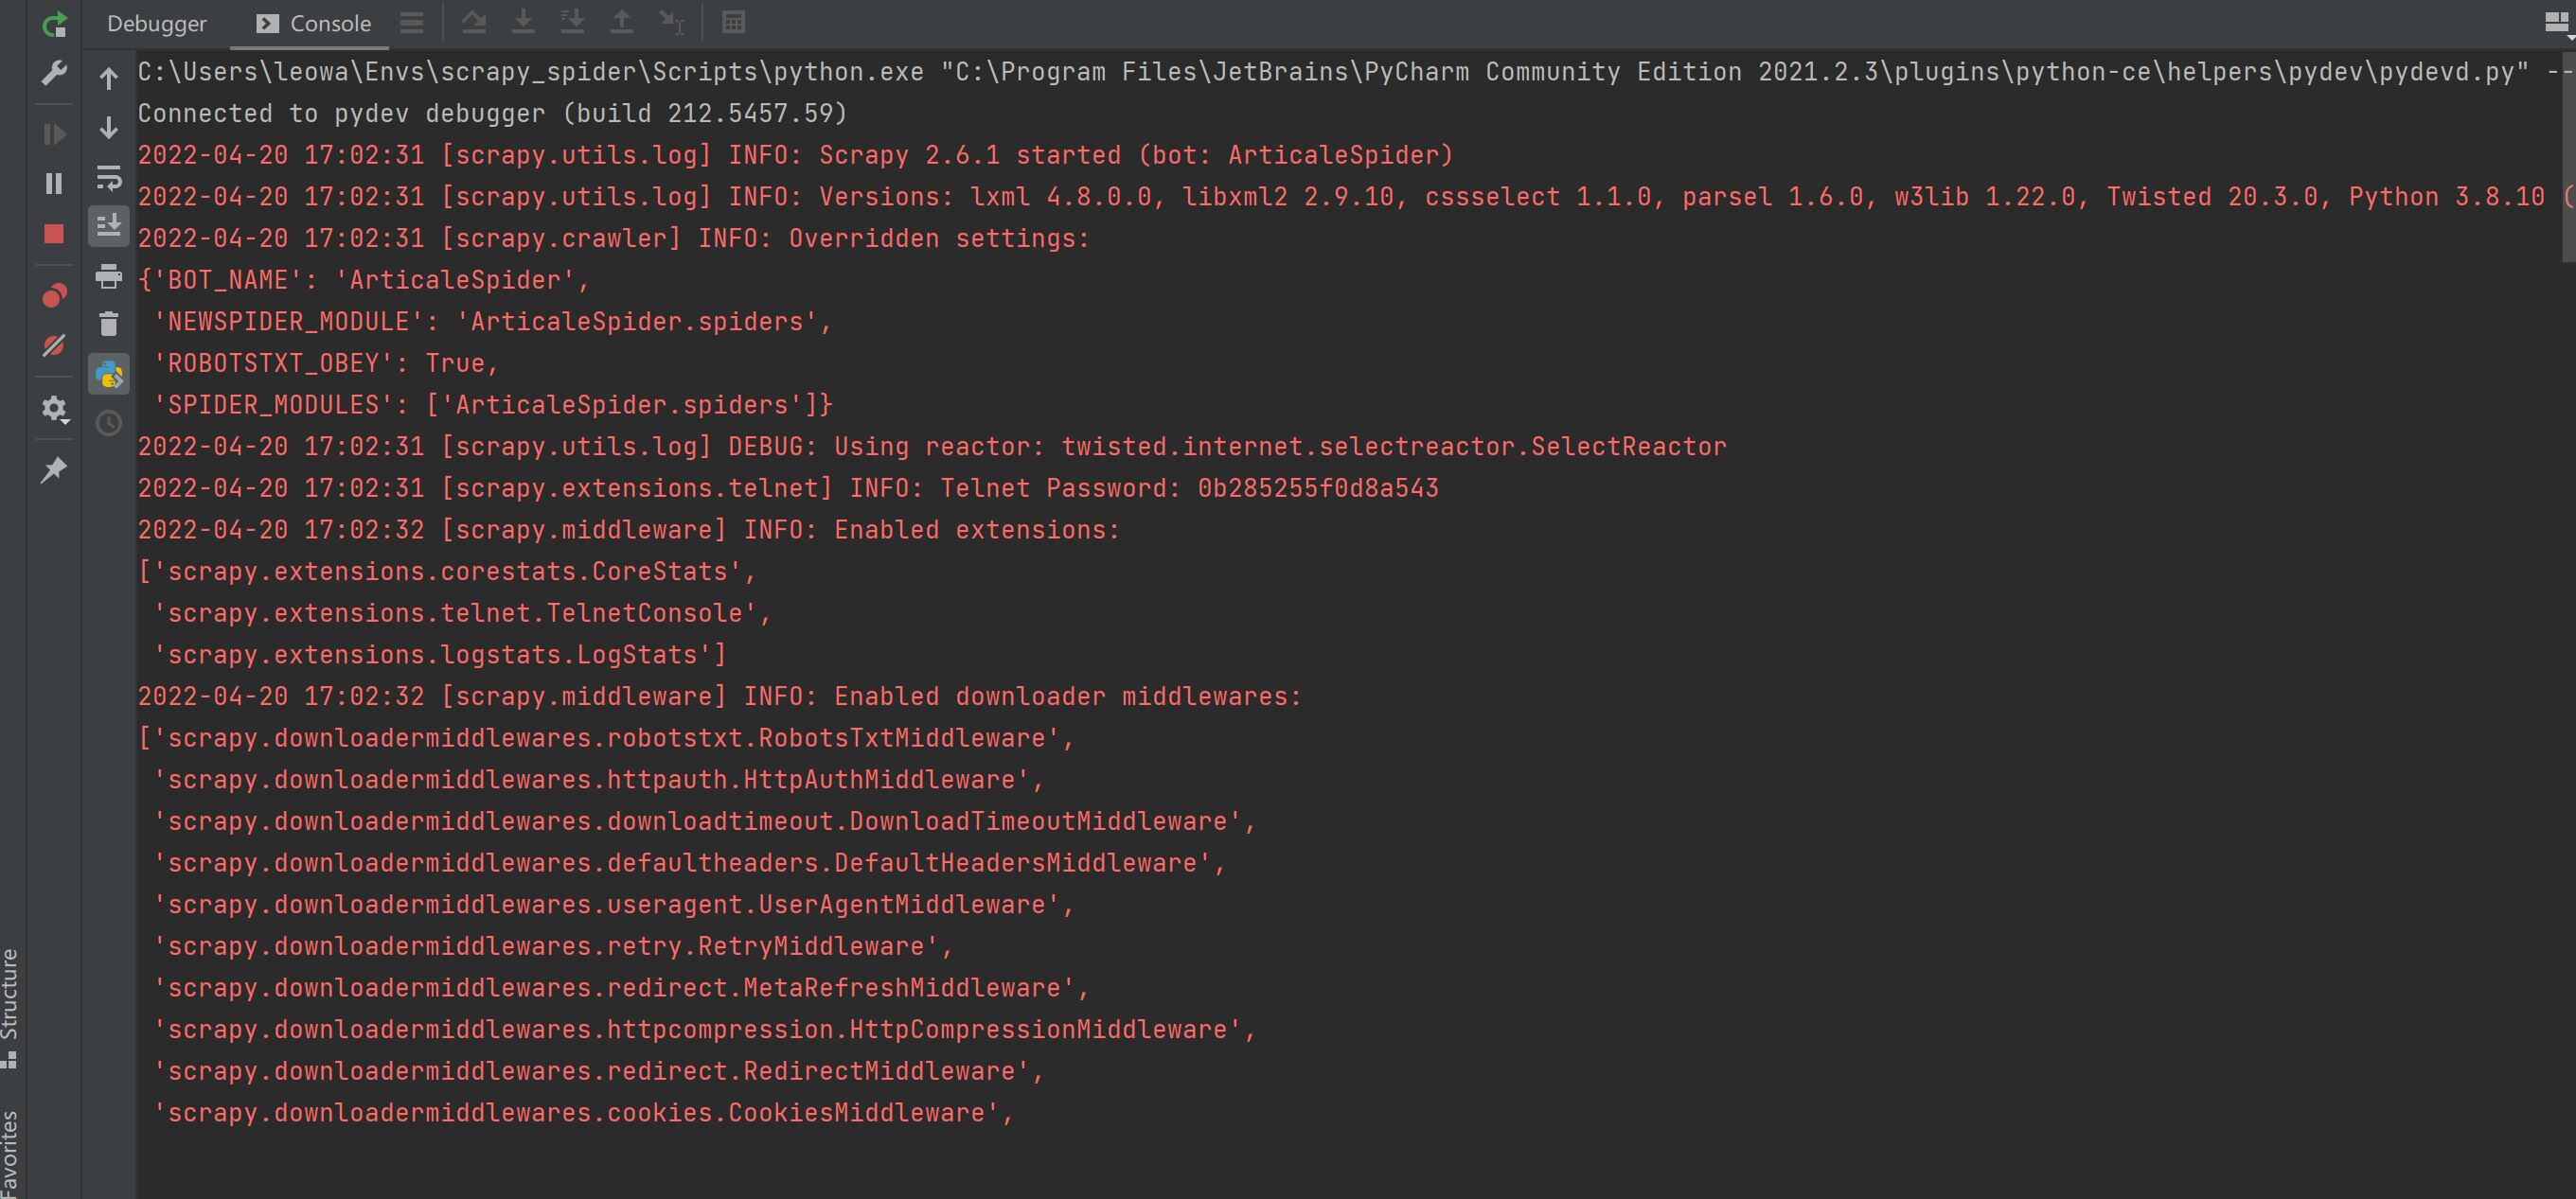This screenshot has width=2576, height=1199.
Task: Print the console output
Action: (x=108, y=275)
